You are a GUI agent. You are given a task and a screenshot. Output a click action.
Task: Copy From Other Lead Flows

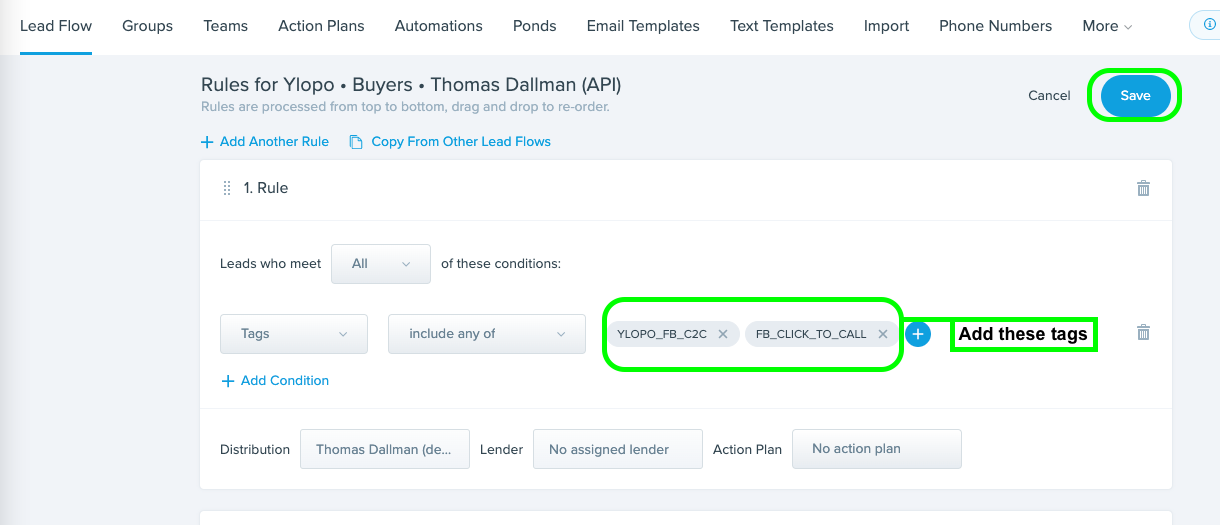pyautogui.click(x=450, y=142)
